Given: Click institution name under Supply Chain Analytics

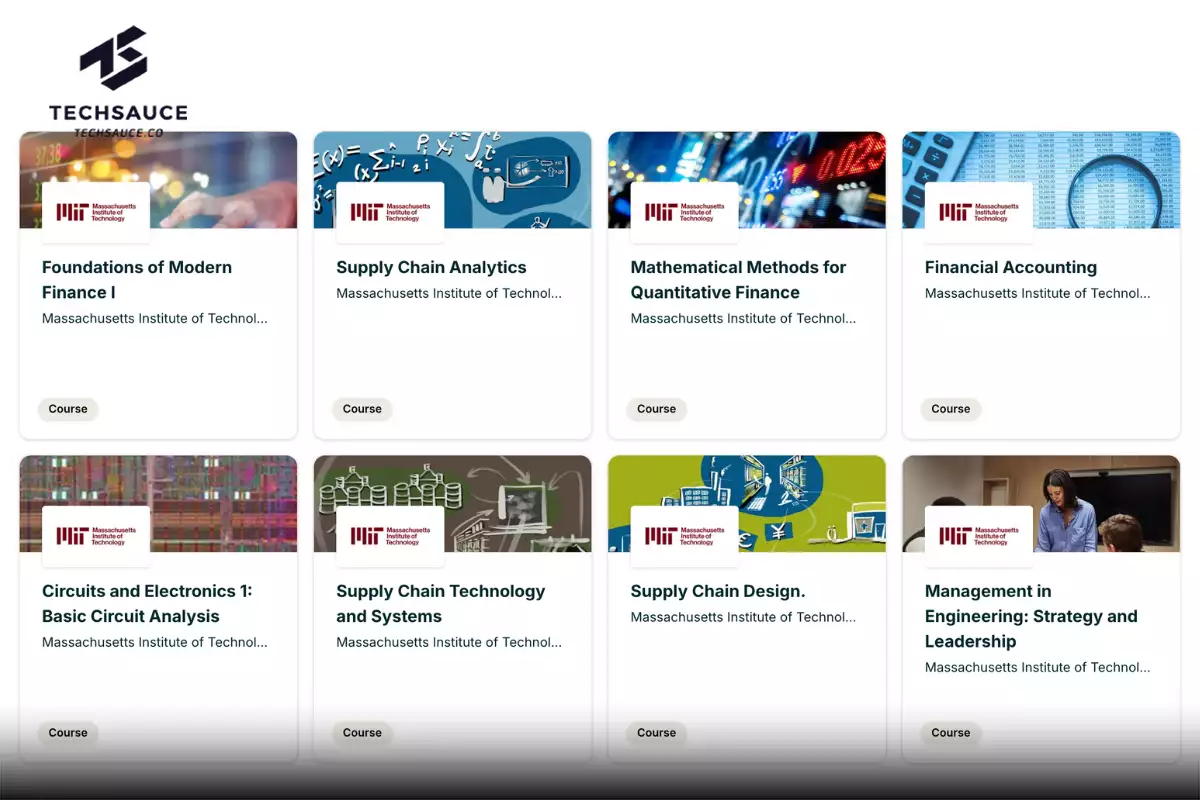Looking at the screenshot, I should (x=449, y=293).
